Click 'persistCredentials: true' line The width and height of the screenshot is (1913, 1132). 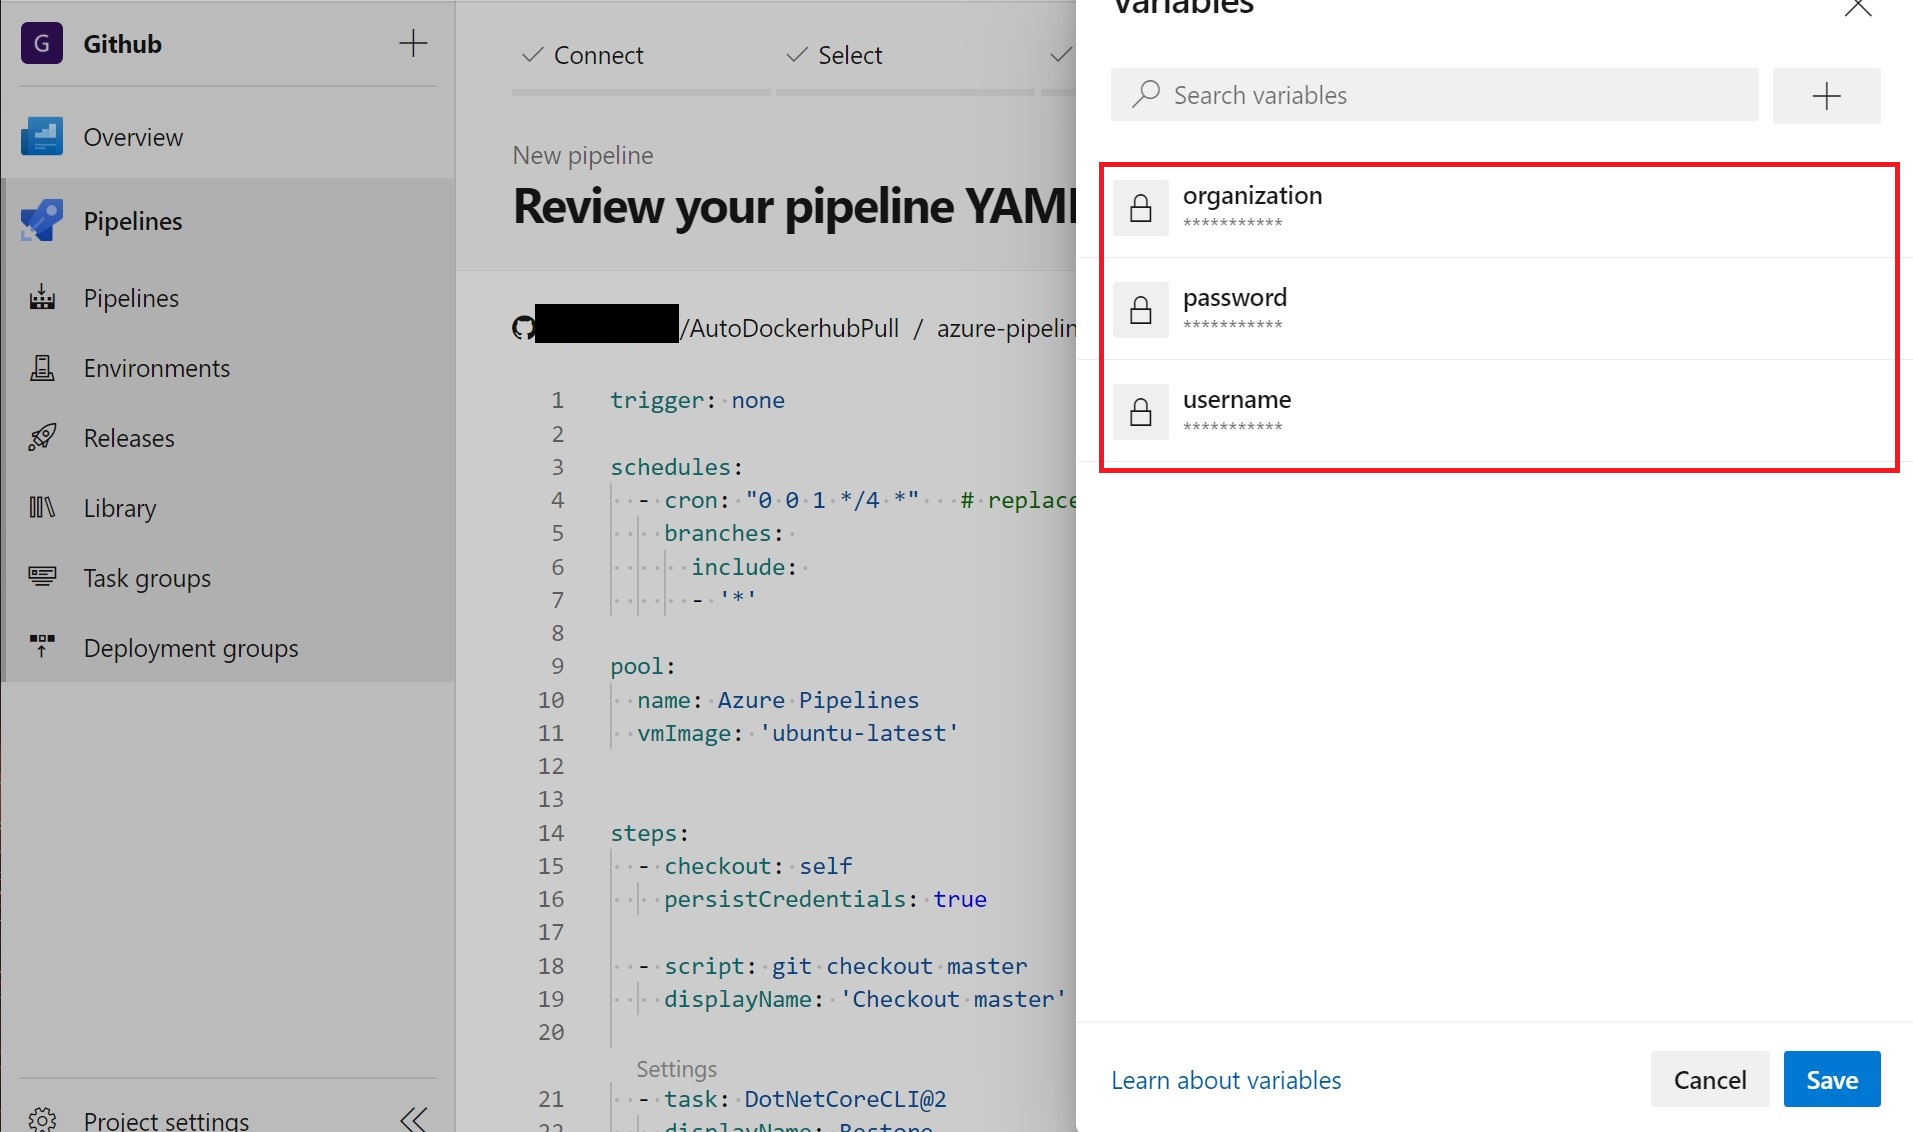[x=825, y=899]
